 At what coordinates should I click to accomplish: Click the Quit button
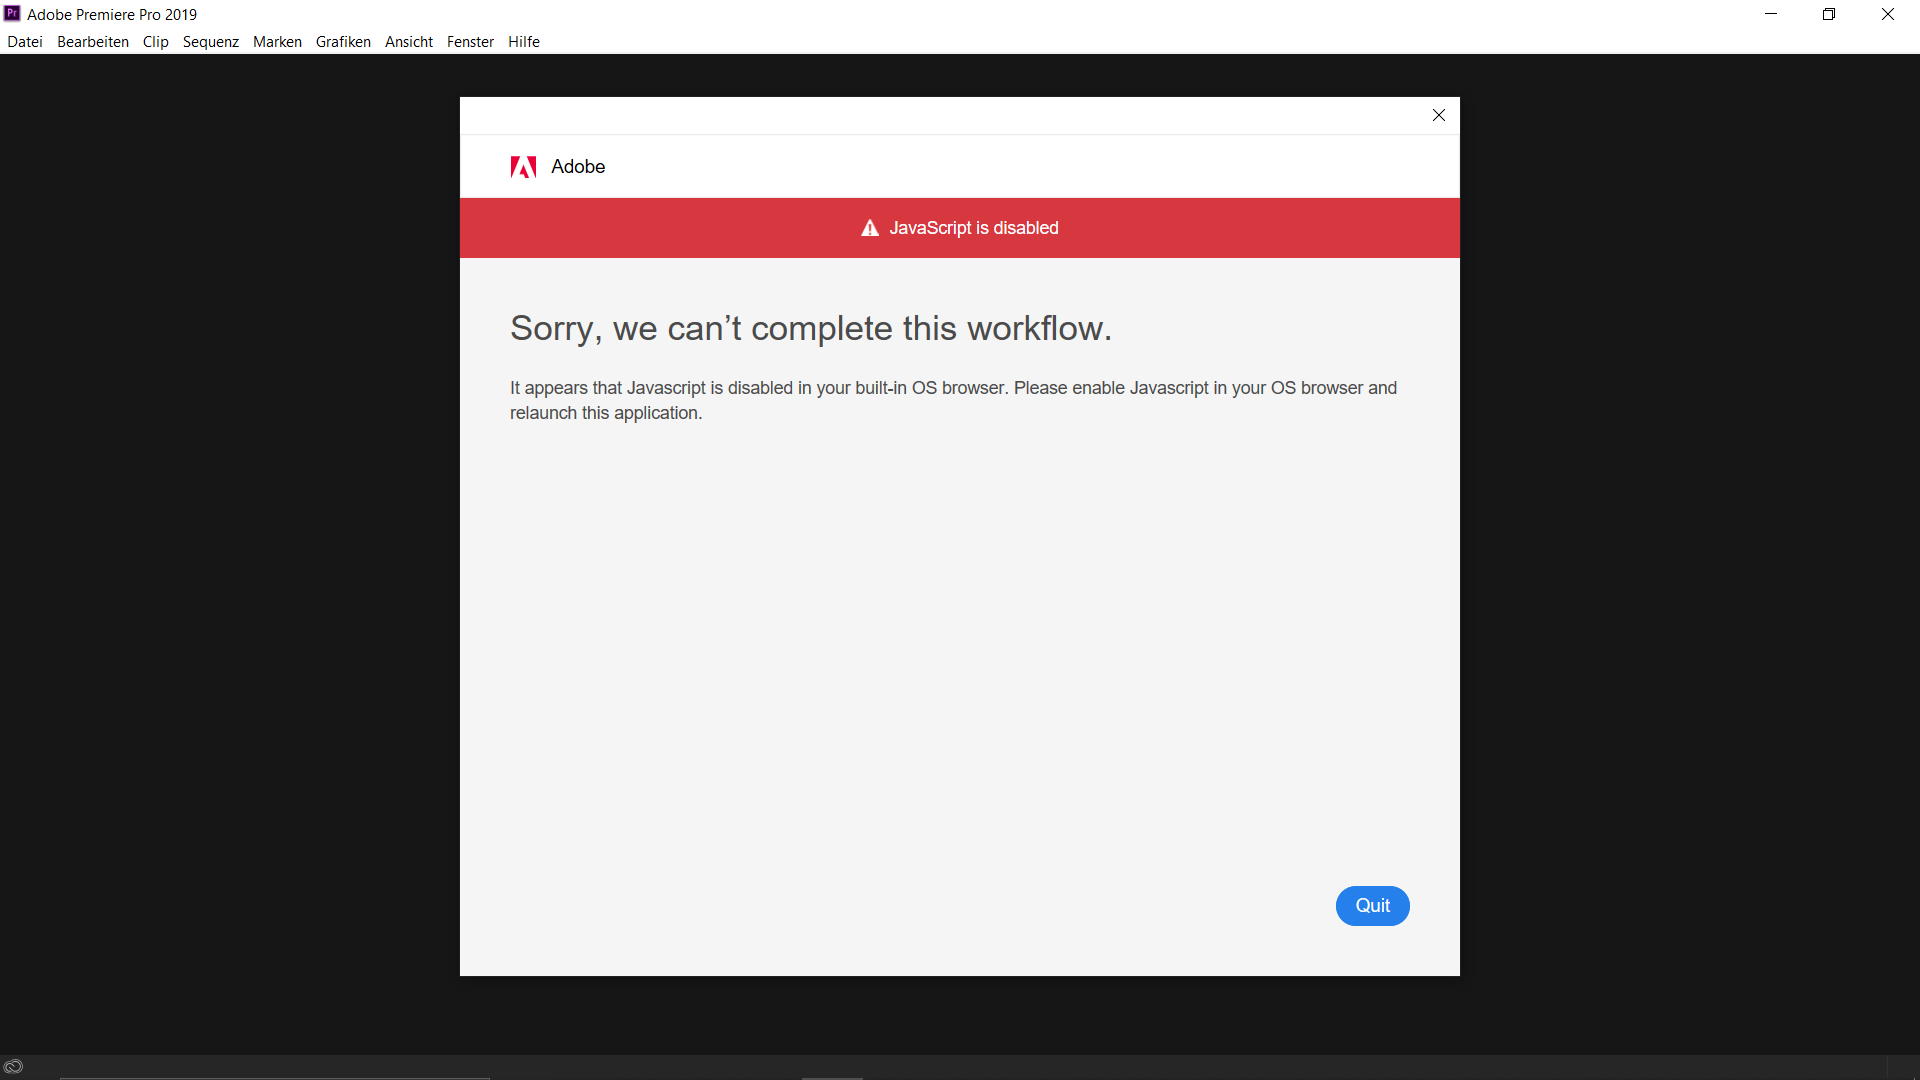point(1372,906)
